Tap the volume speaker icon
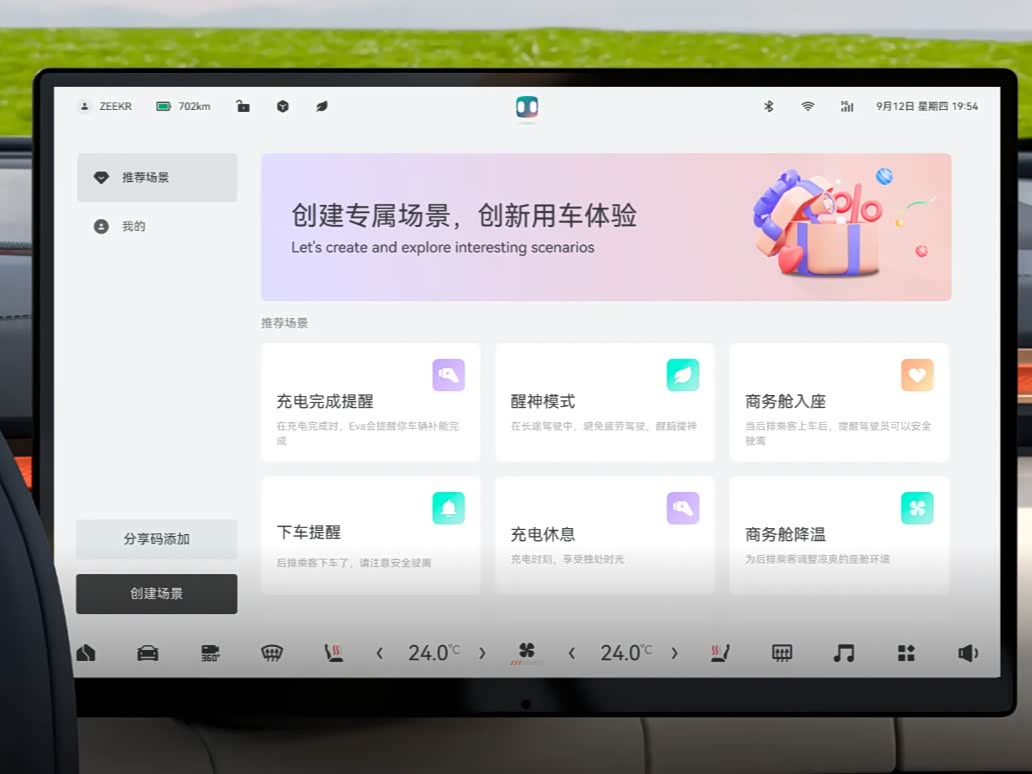 point(967,653)
